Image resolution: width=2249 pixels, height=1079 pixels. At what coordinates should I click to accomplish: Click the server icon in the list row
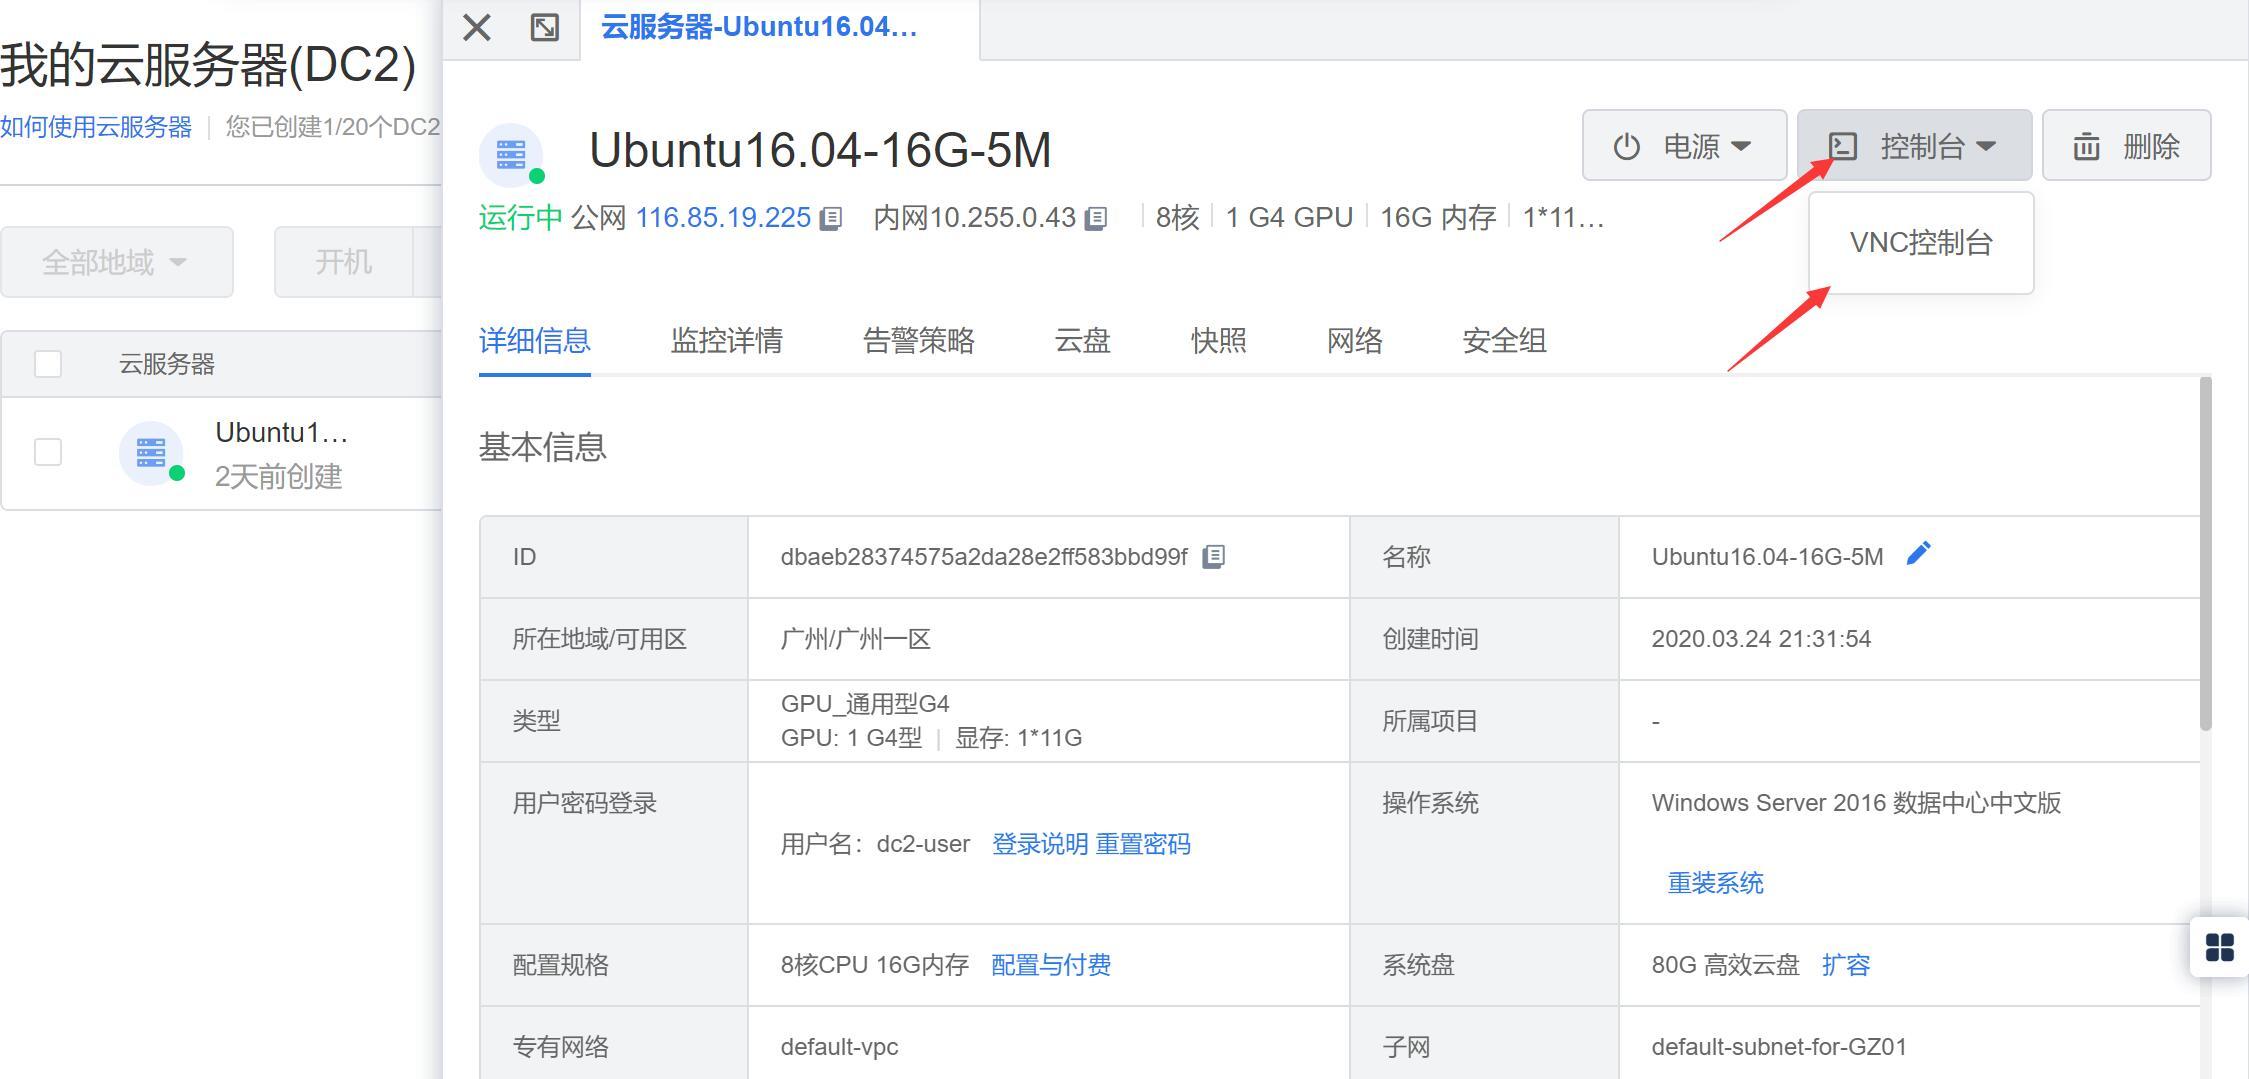151,453
